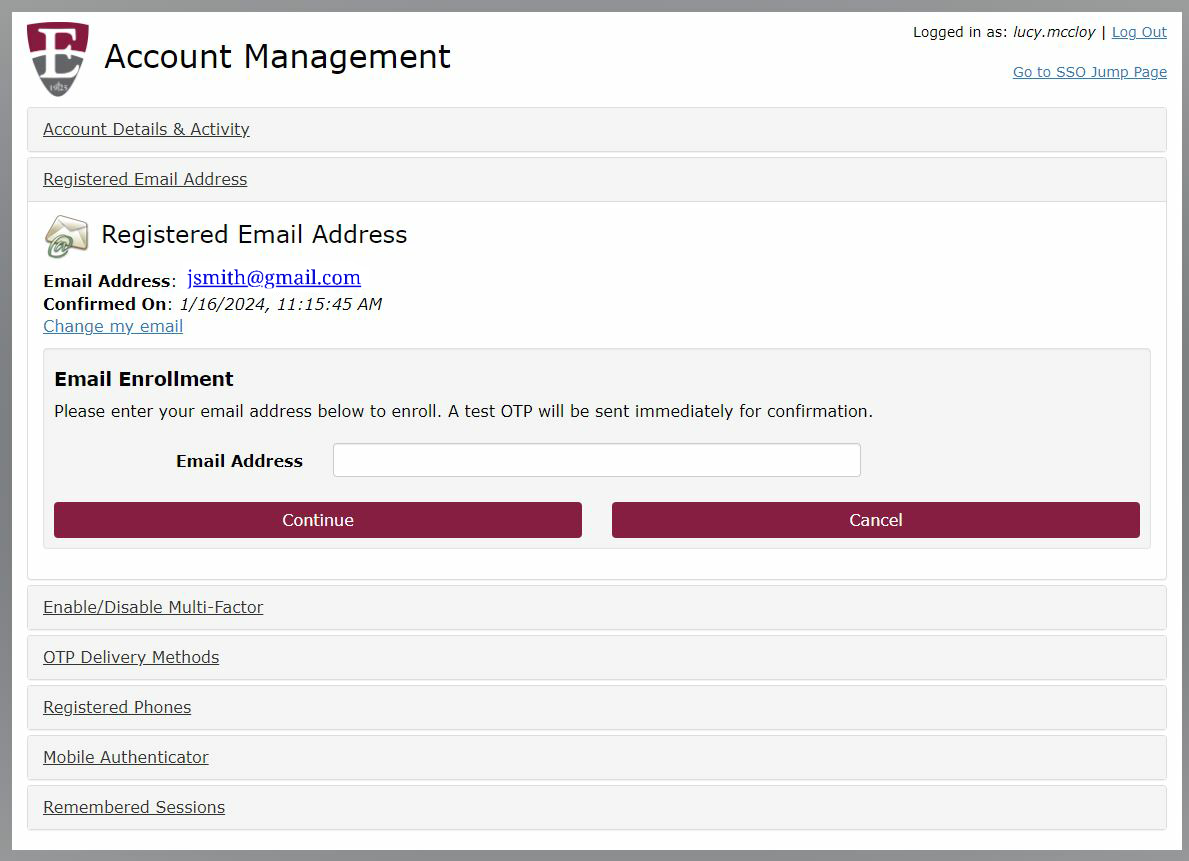Viewport: 1189px width, 861px height.
Task: Click the maroon shield logo
Action: tap(58, 58)
